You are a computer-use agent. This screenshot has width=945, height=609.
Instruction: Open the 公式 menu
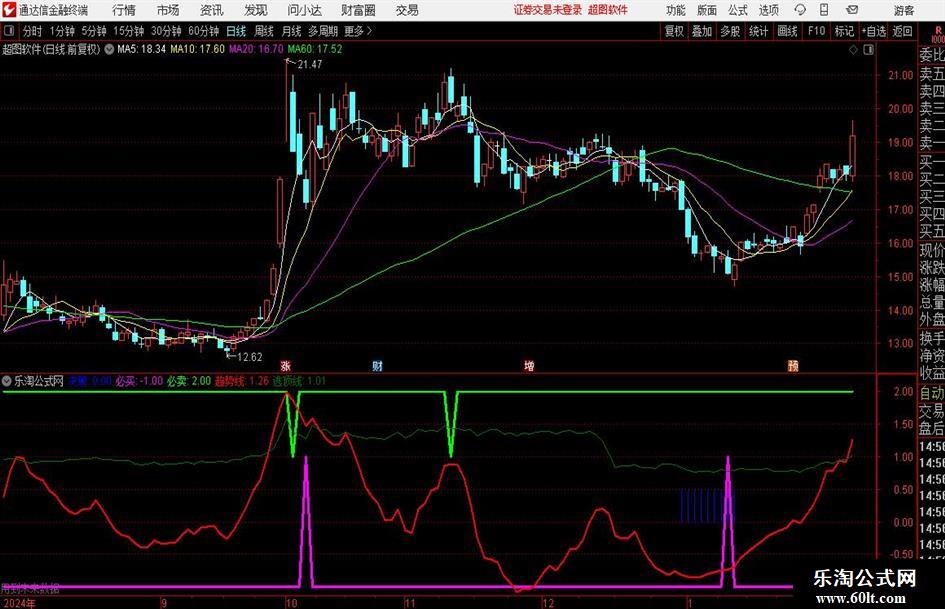click(x=737, y=10)
